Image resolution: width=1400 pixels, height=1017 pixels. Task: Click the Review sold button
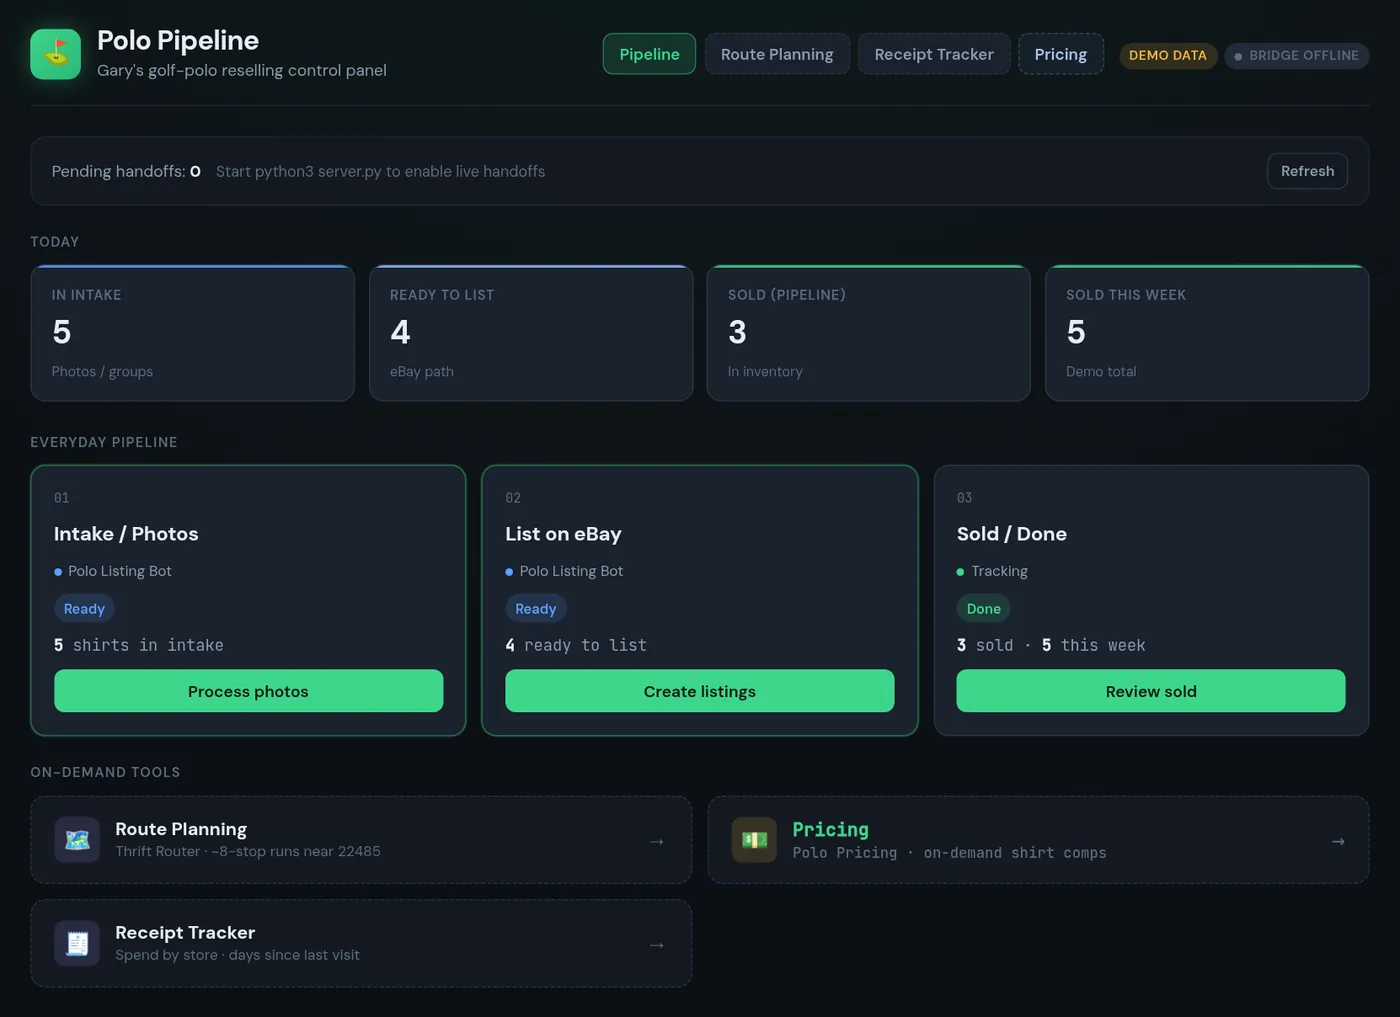1151,691
